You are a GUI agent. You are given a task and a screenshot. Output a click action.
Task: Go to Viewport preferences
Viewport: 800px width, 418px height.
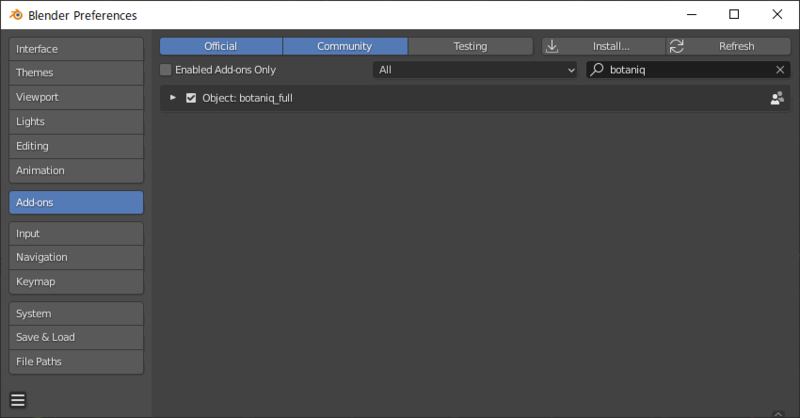tap(76, 97)
